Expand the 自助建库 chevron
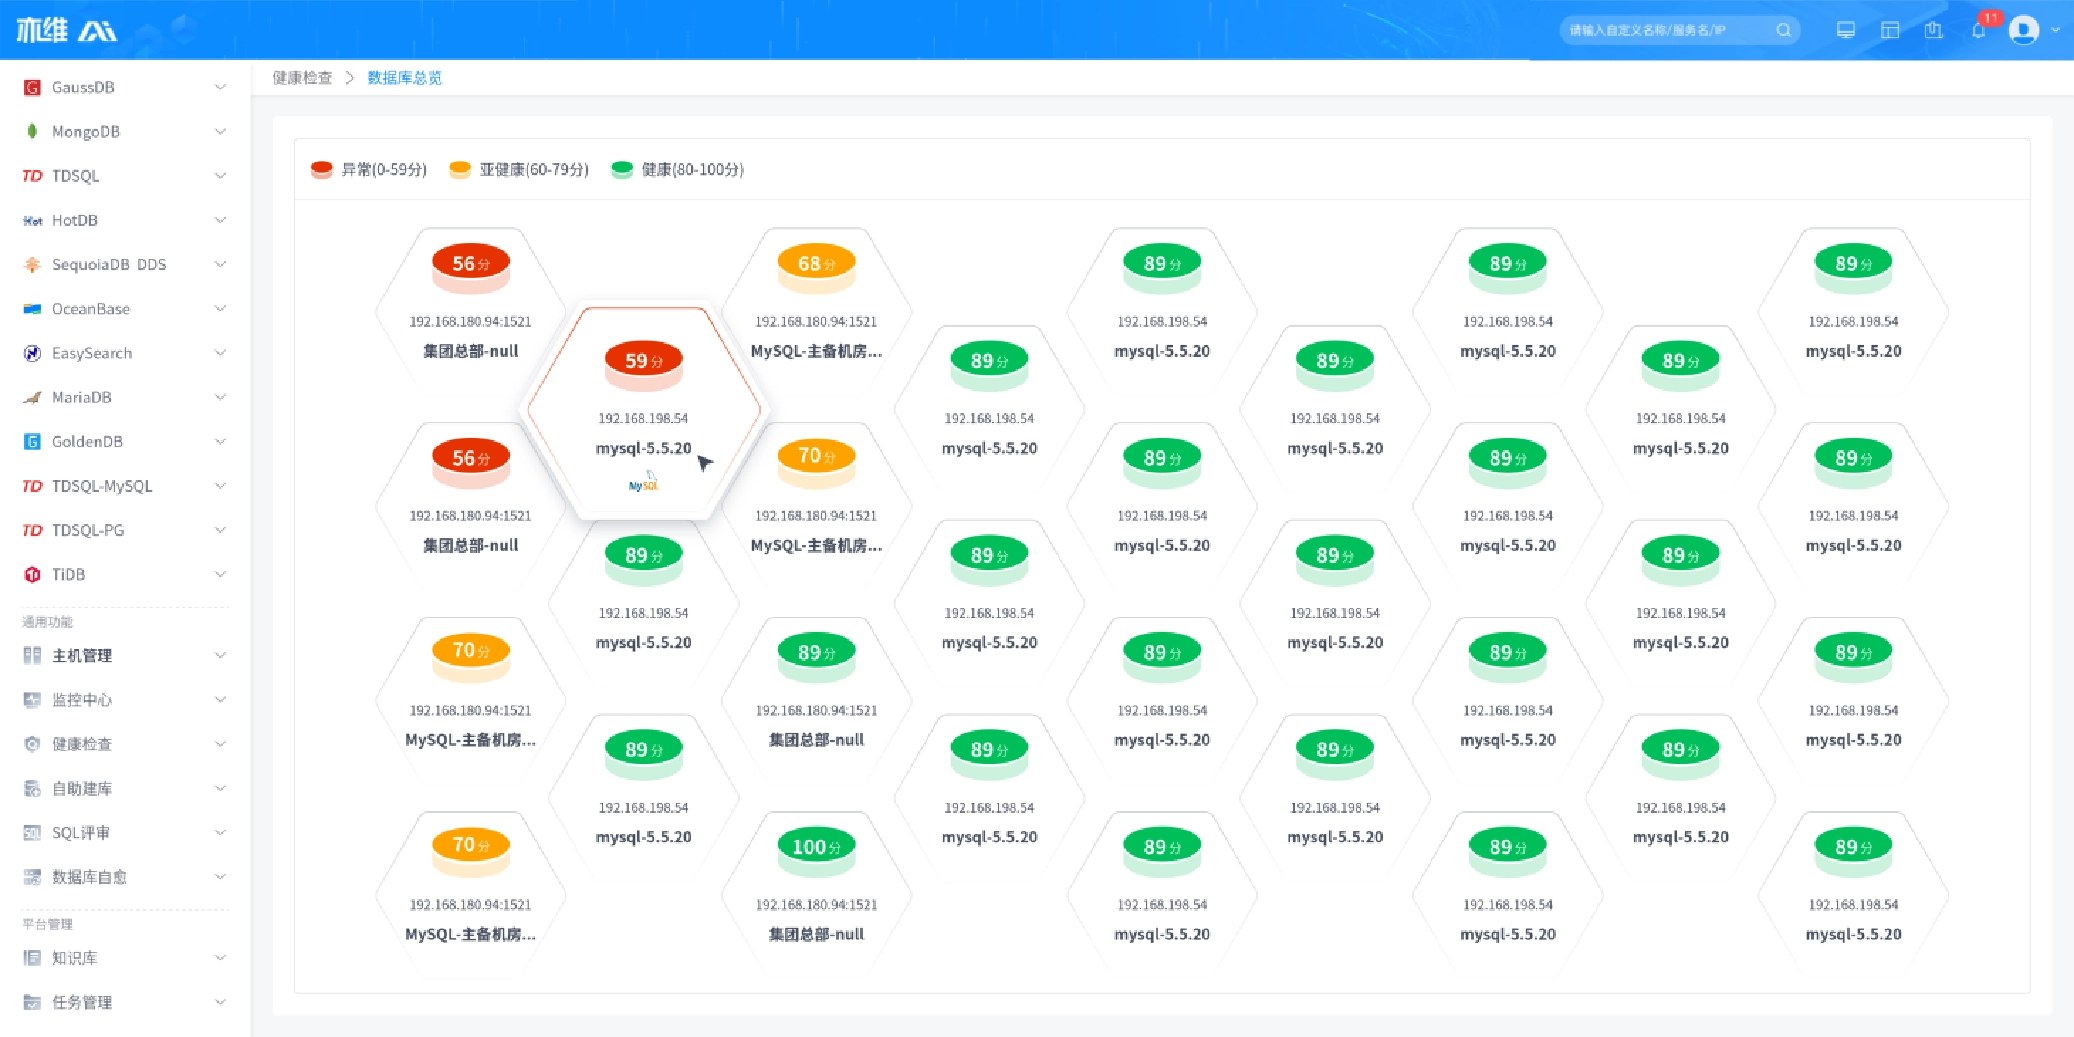Viewport: 2074px width, 1037px height. (220, 789)
